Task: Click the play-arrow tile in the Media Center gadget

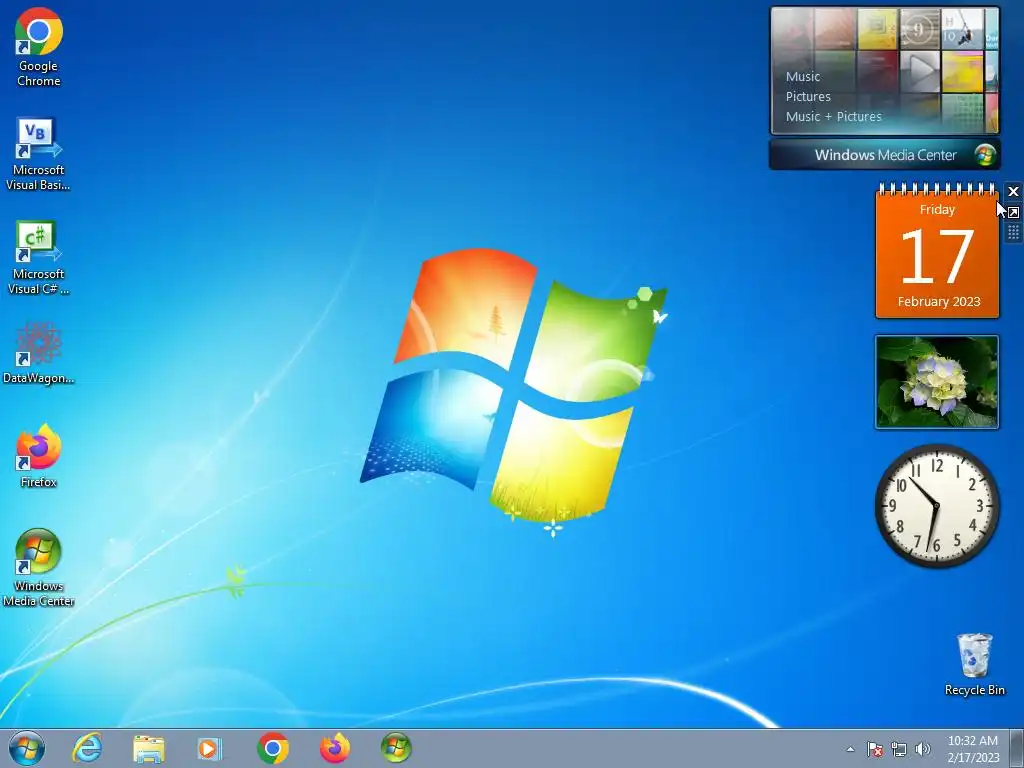Action: point(920,71)
